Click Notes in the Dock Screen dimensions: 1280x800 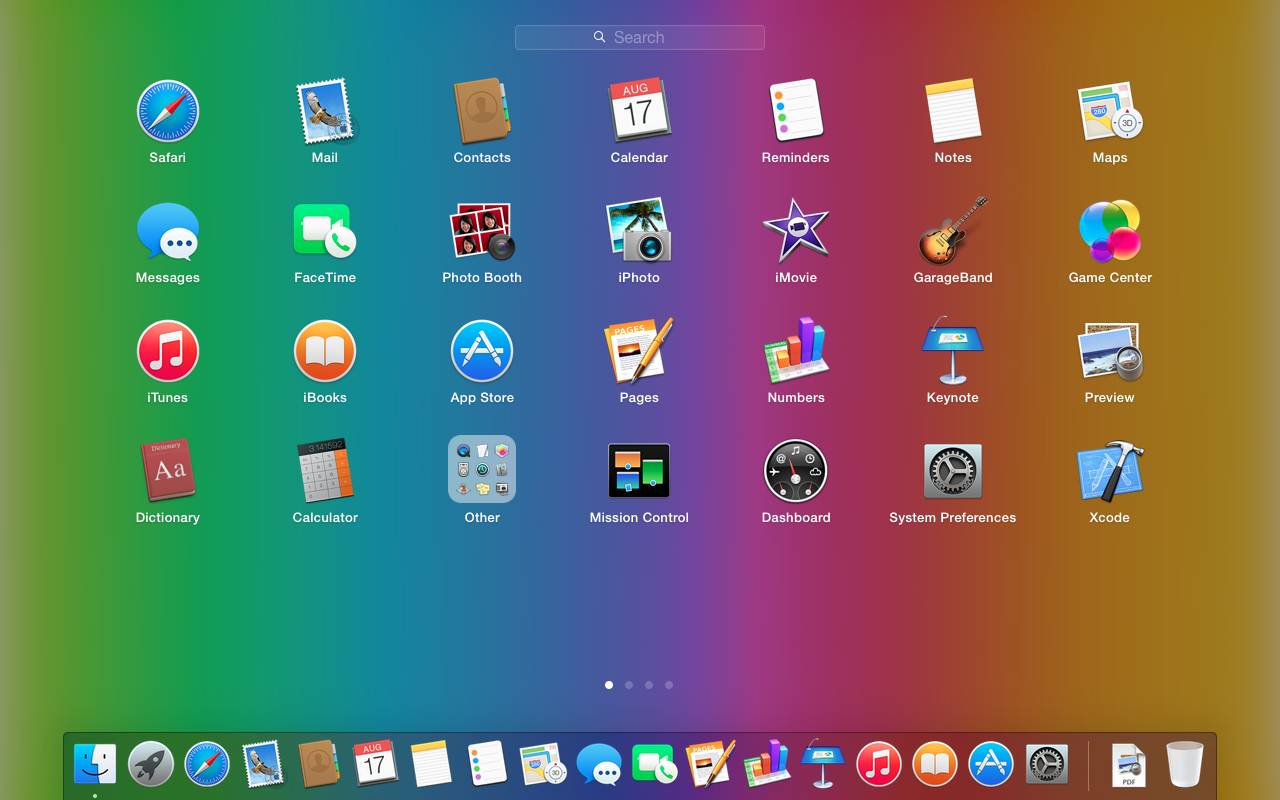click(x=431, y=765)
